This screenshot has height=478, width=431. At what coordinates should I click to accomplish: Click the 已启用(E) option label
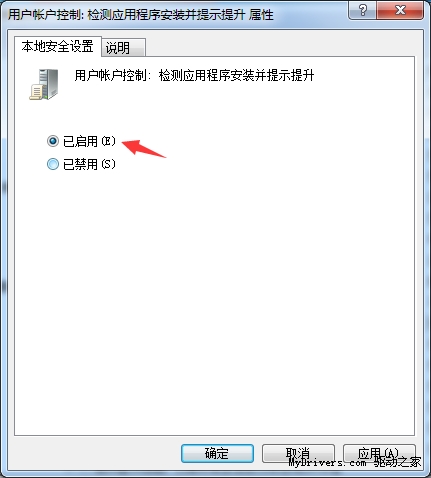point(89,141)
